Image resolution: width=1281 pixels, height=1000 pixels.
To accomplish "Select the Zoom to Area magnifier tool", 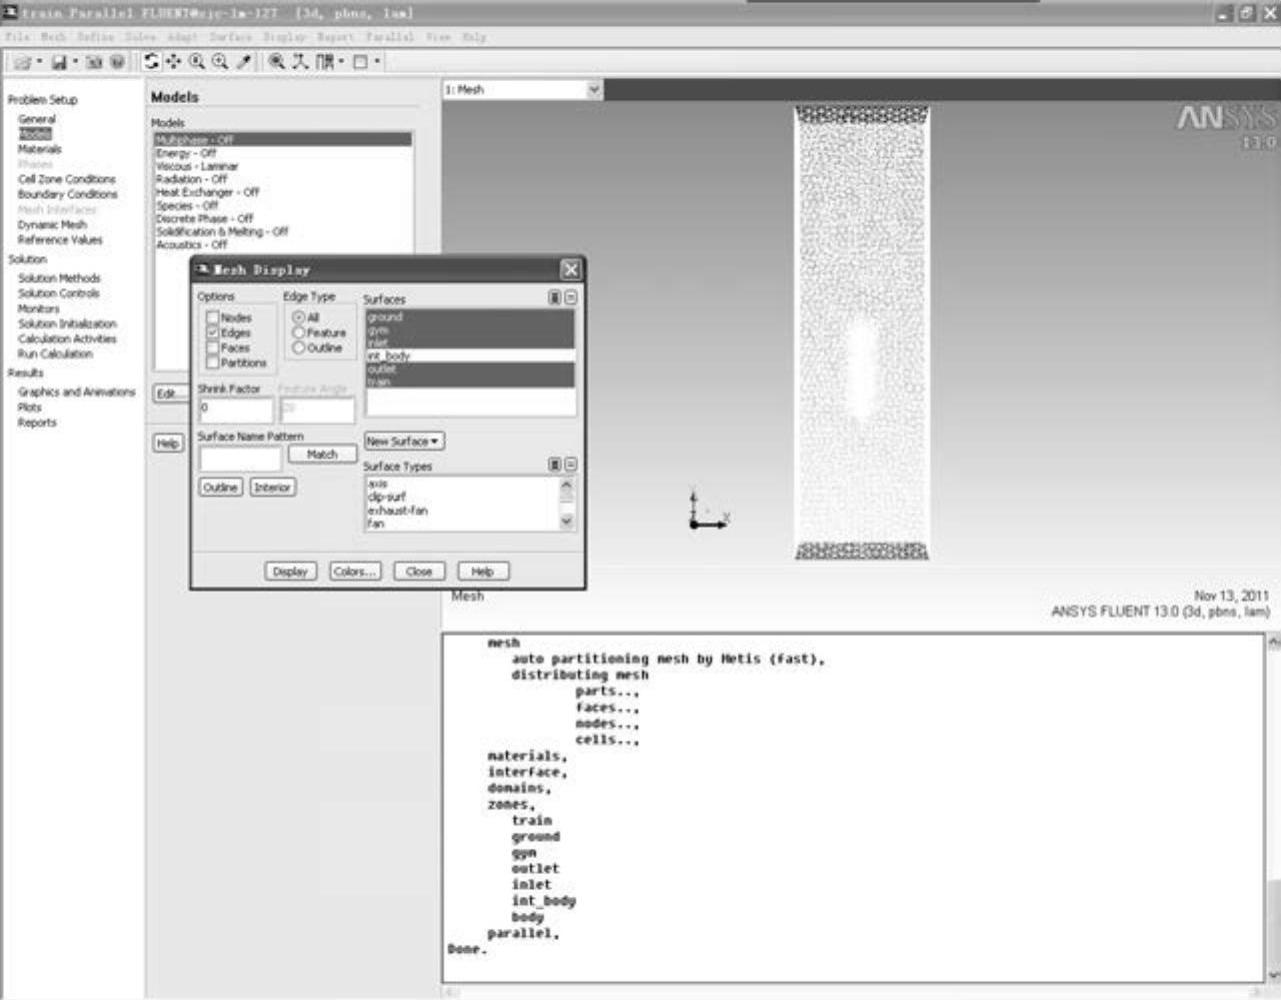I will coord(220,62).
